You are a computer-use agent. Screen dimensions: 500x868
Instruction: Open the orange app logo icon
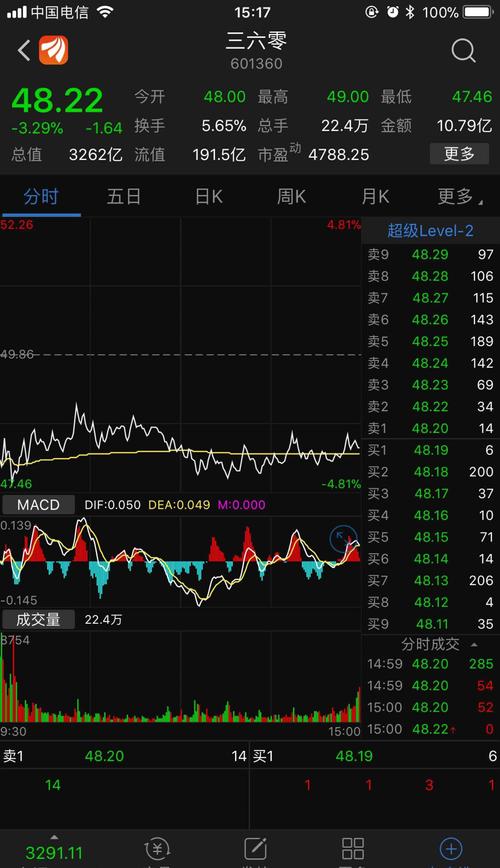point(54,50)
